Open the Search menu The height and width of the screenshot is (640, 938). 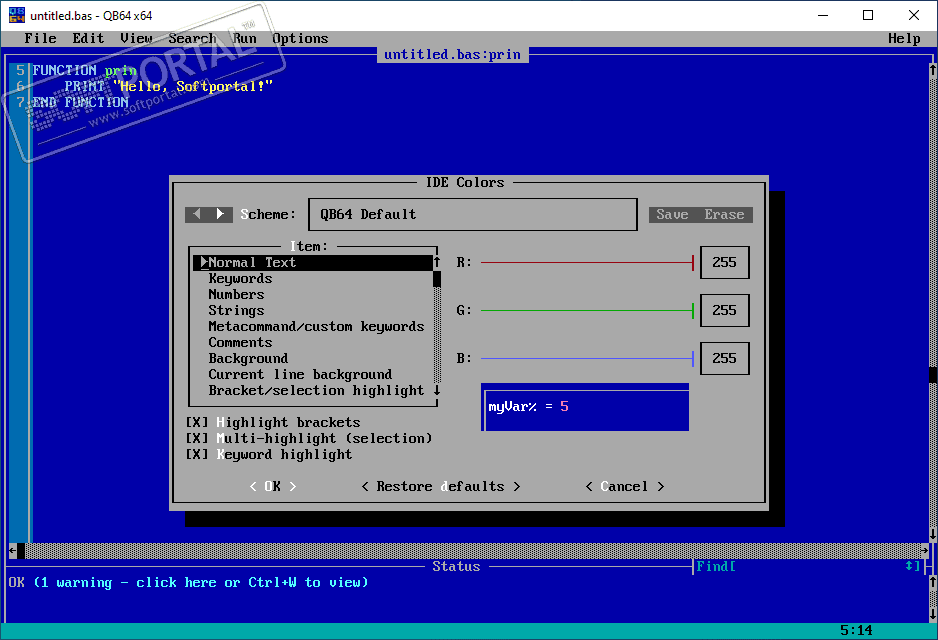pyautogui.click(x=192, y=38)
